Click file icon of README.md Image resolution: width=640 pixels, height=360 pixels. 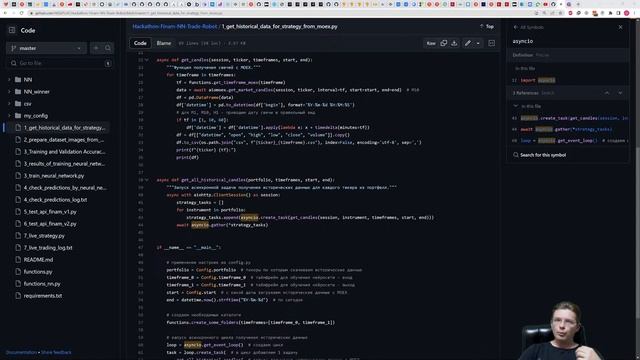pos(18,260)
